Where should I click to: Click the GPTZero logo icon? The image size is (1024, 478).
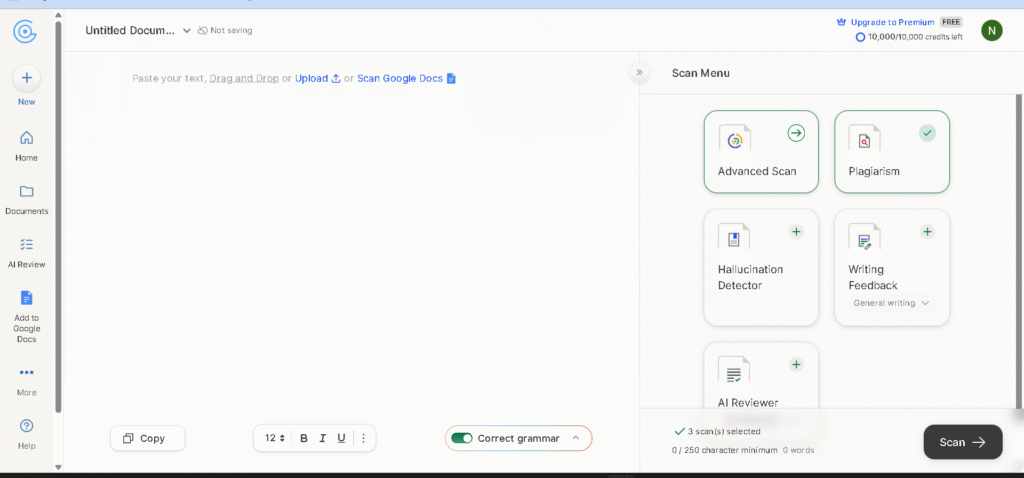(25, 31)
